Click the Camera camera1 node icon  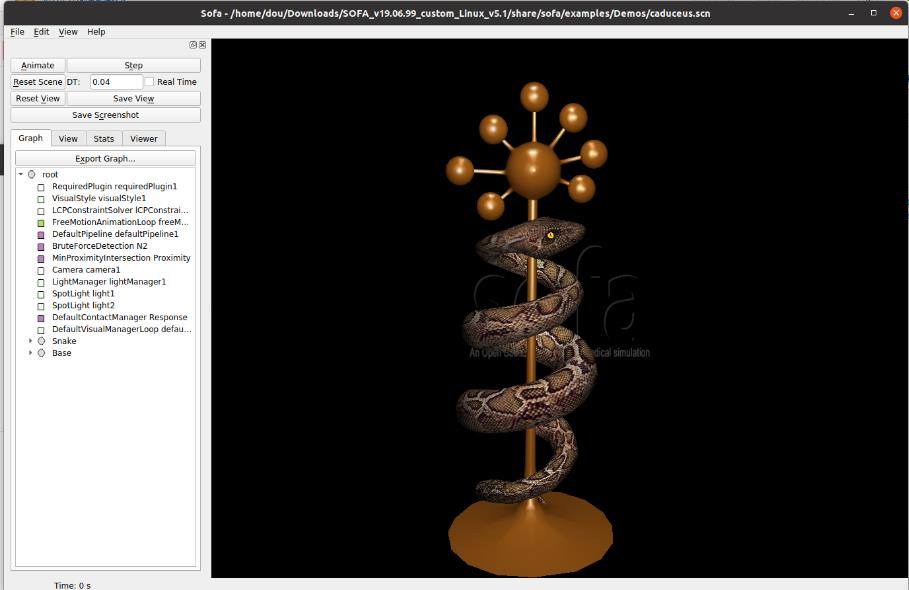coord(41,271)
